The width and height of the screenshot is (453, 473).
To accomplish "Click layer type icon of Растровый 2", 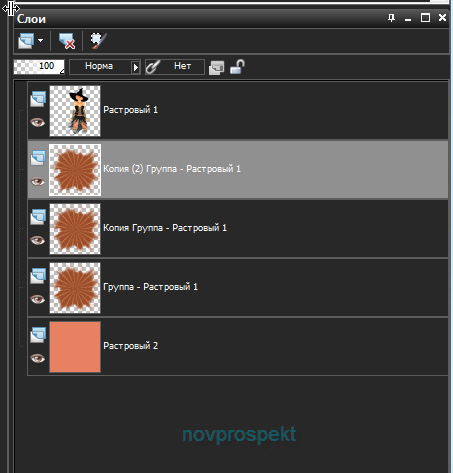I will [x=38, y=335].
